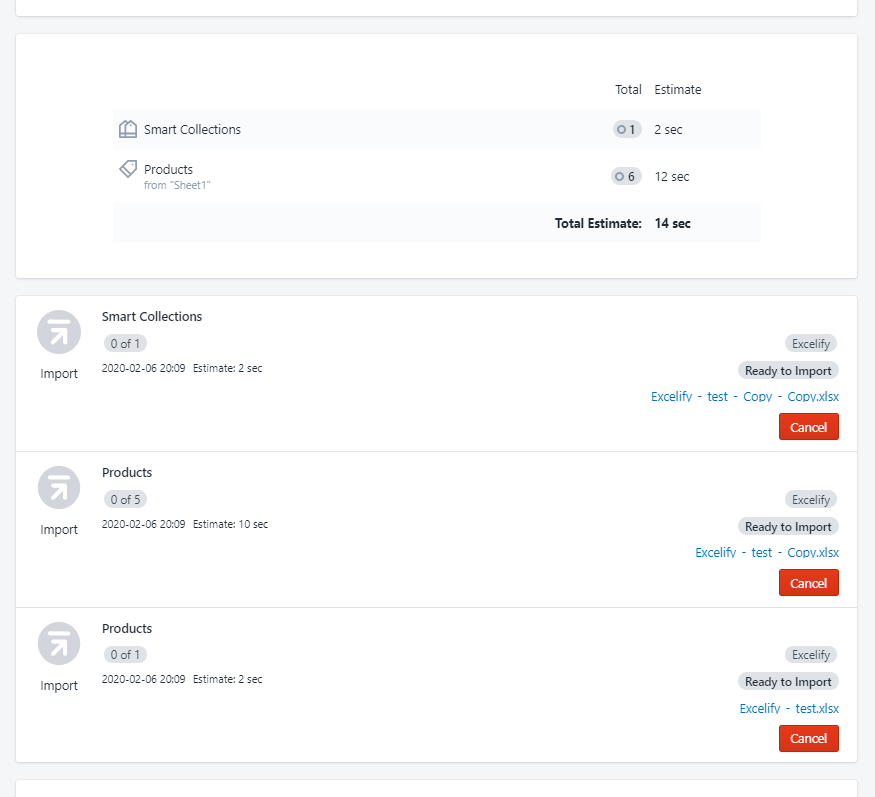Click the Total Estimate summary row
The width and height of the screenshot is (875, 797).
click(x=436, y=223)
